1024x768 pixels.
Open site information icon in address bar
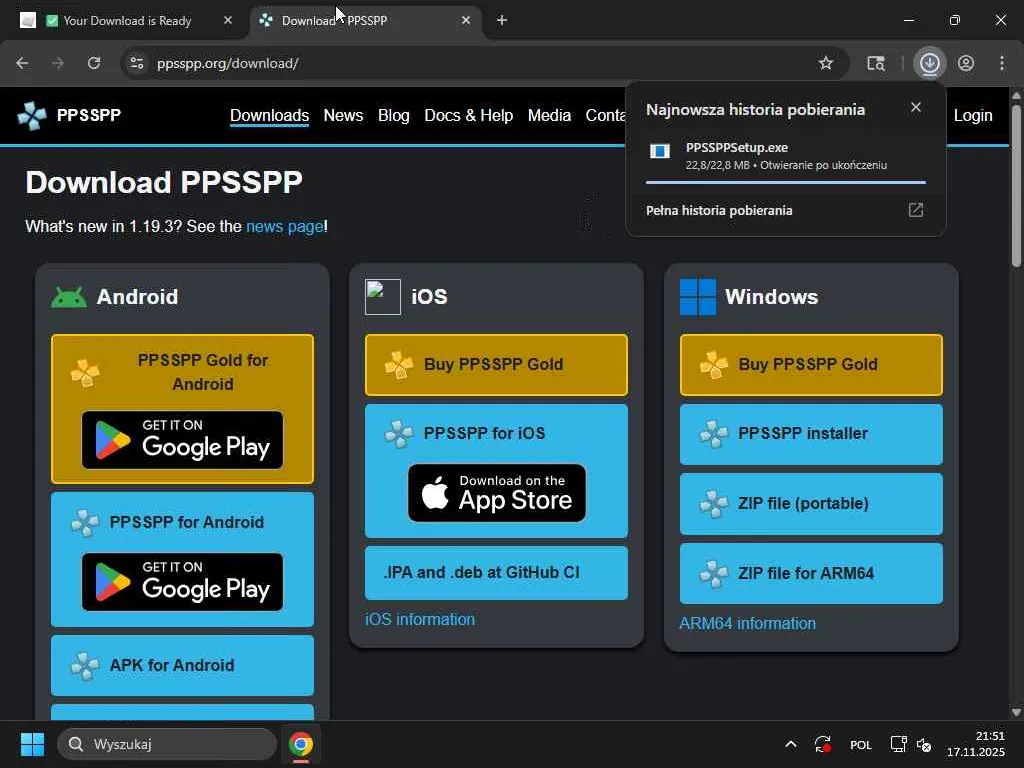click(x=137, y=63)
